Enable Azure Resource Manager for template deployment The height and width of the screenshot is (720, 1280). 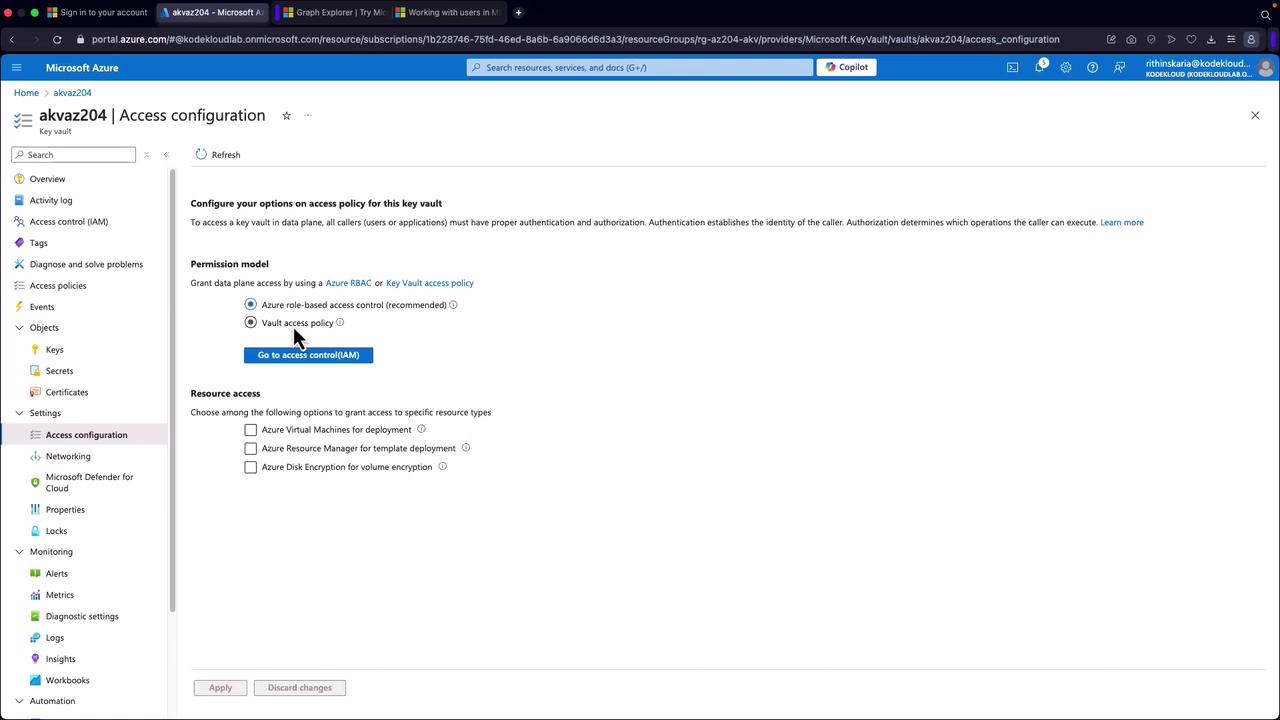(251, 448)
